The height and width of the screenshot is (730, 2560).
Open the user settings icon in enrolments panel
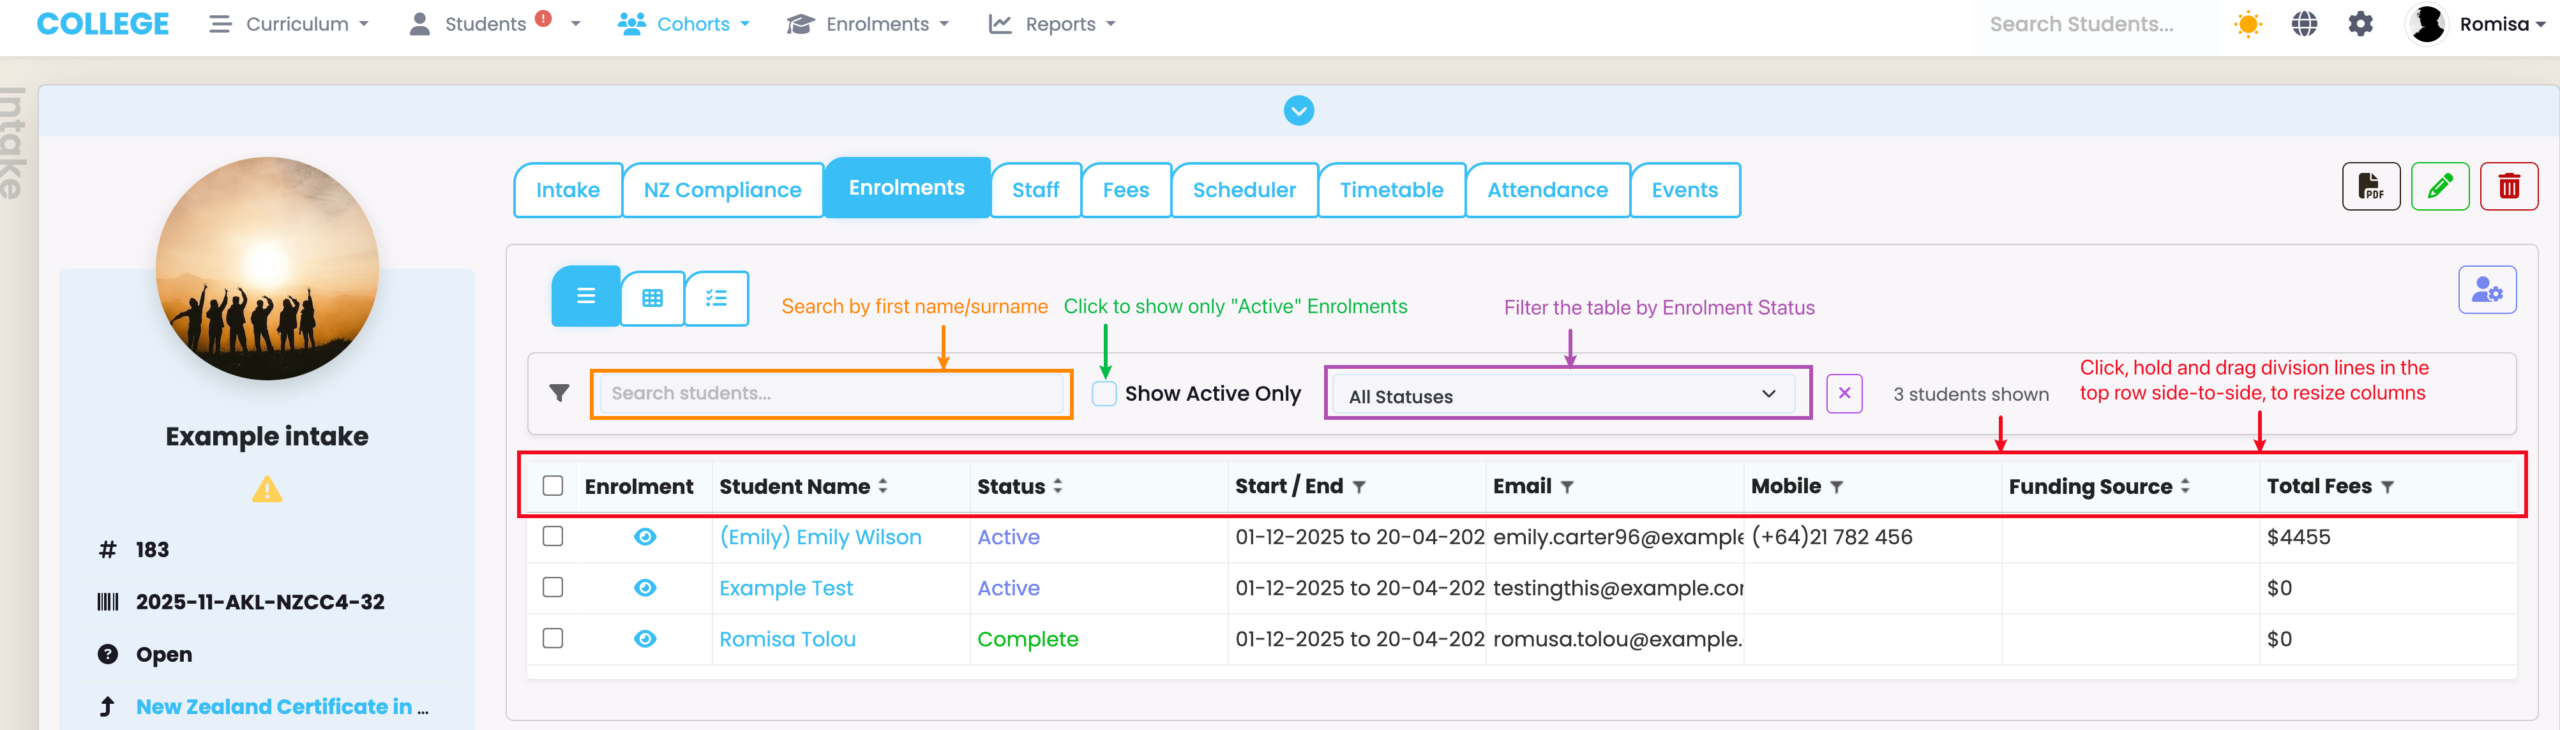click(2486, 291)
